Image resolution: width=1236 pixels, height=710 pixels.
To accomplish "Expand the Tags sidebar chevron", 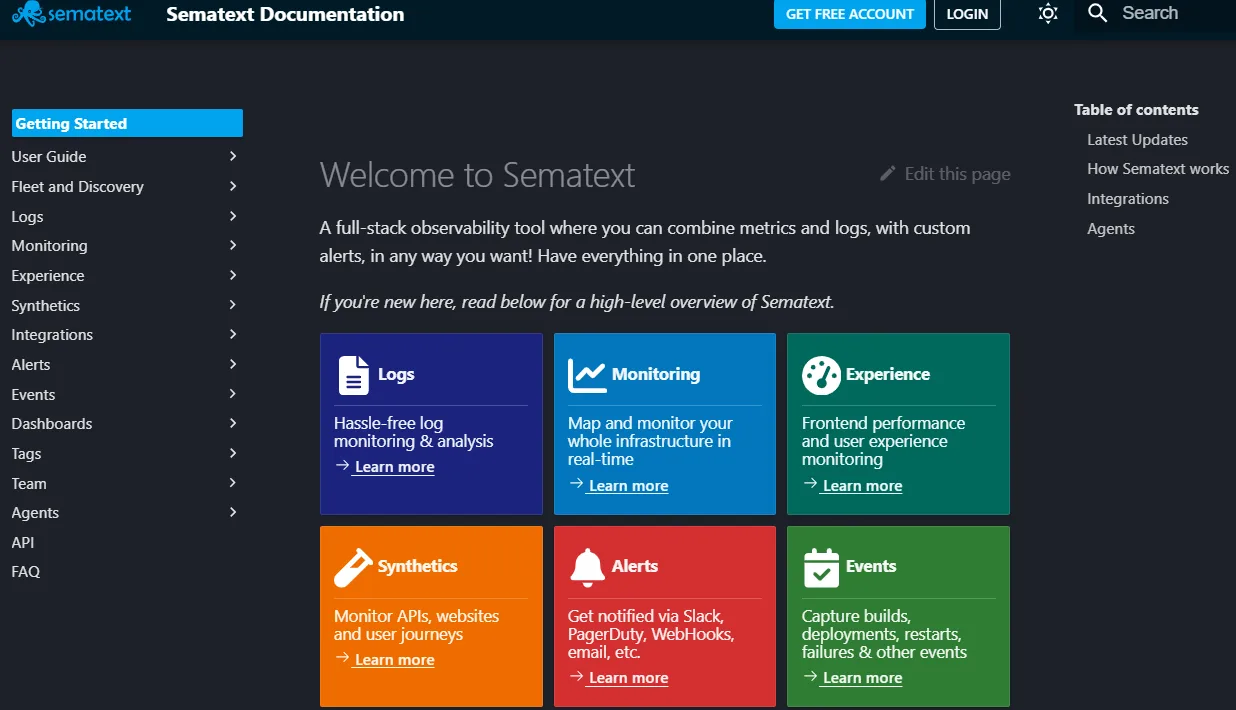I will pos(233,453).
